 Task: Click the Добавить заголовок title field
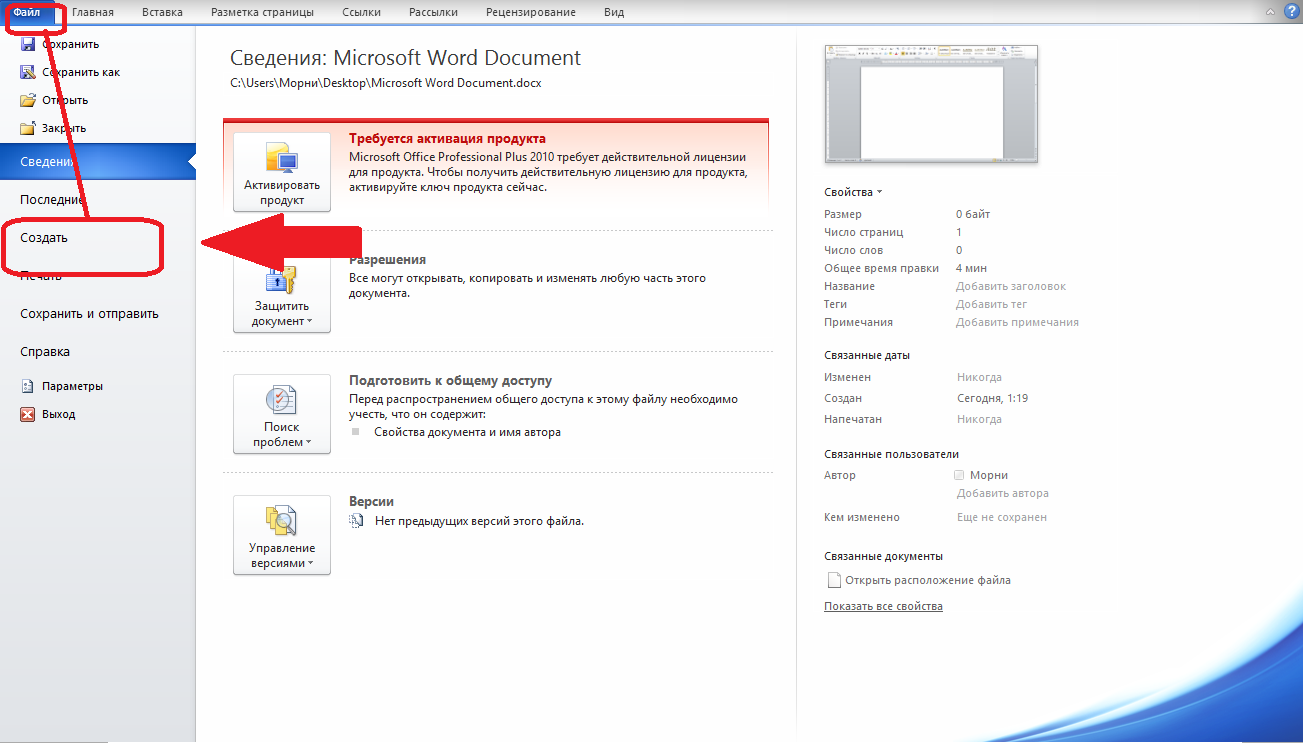pyautogui.click(x=1011, y=286)
